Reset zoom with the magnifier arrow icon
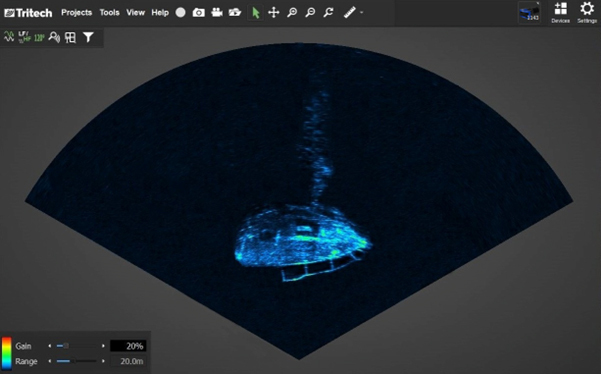The width and height of the screenshot is (601, 374). [x=328, y=13]
